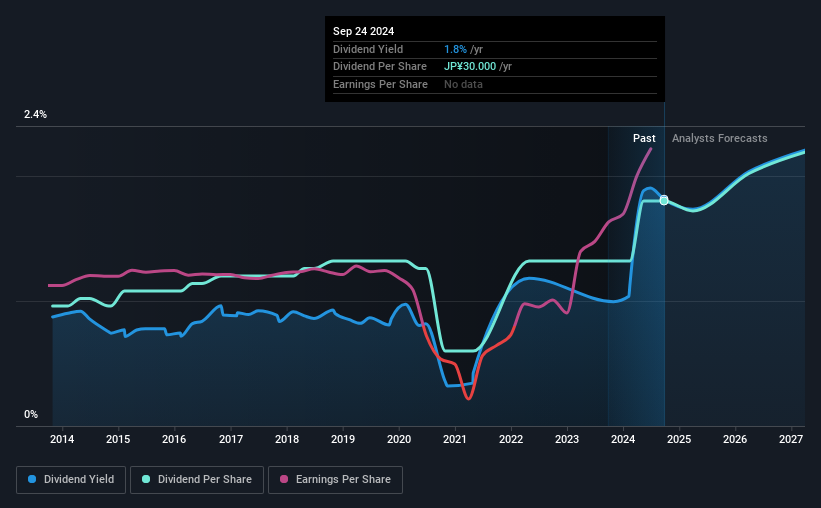Click the 2021 x-axis label
821x508 pixels.
point(454,439)
